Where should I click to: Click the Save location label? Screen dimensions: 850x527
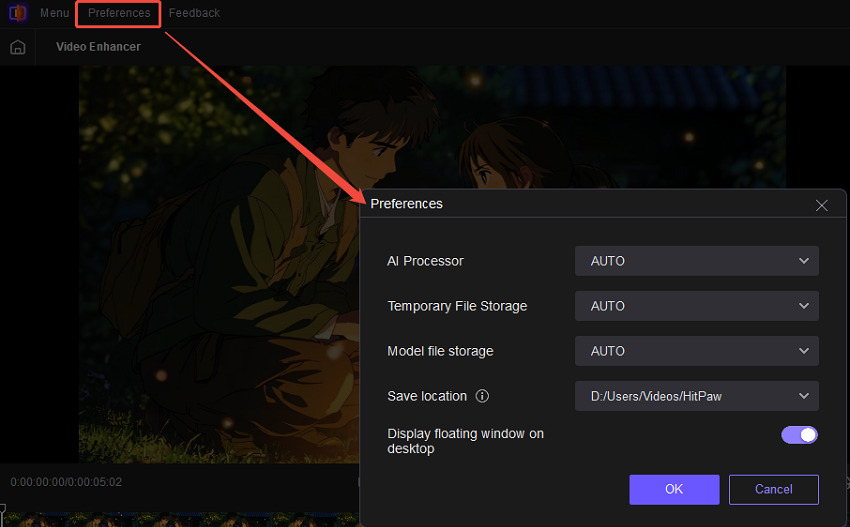click(427, 396)
